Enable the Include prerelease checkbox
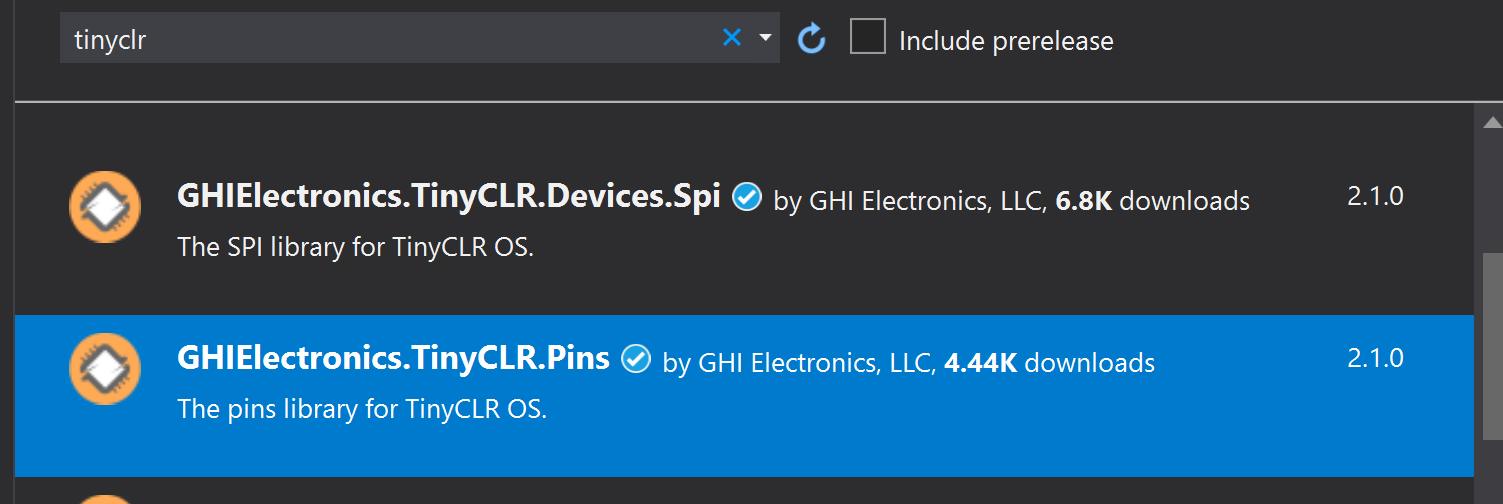The width and height of the screenshot is (1503, 504). (x=868, y=37)
